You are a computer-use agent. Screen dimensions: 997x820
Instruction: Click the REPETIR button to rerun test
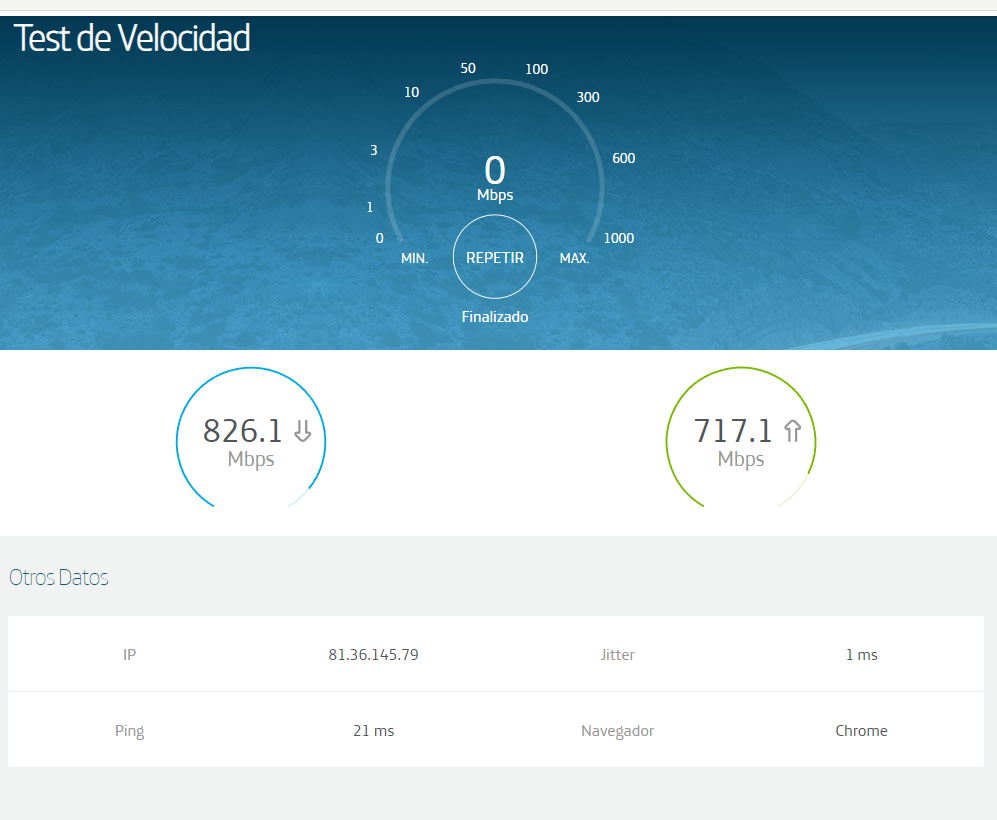point(495,257)
